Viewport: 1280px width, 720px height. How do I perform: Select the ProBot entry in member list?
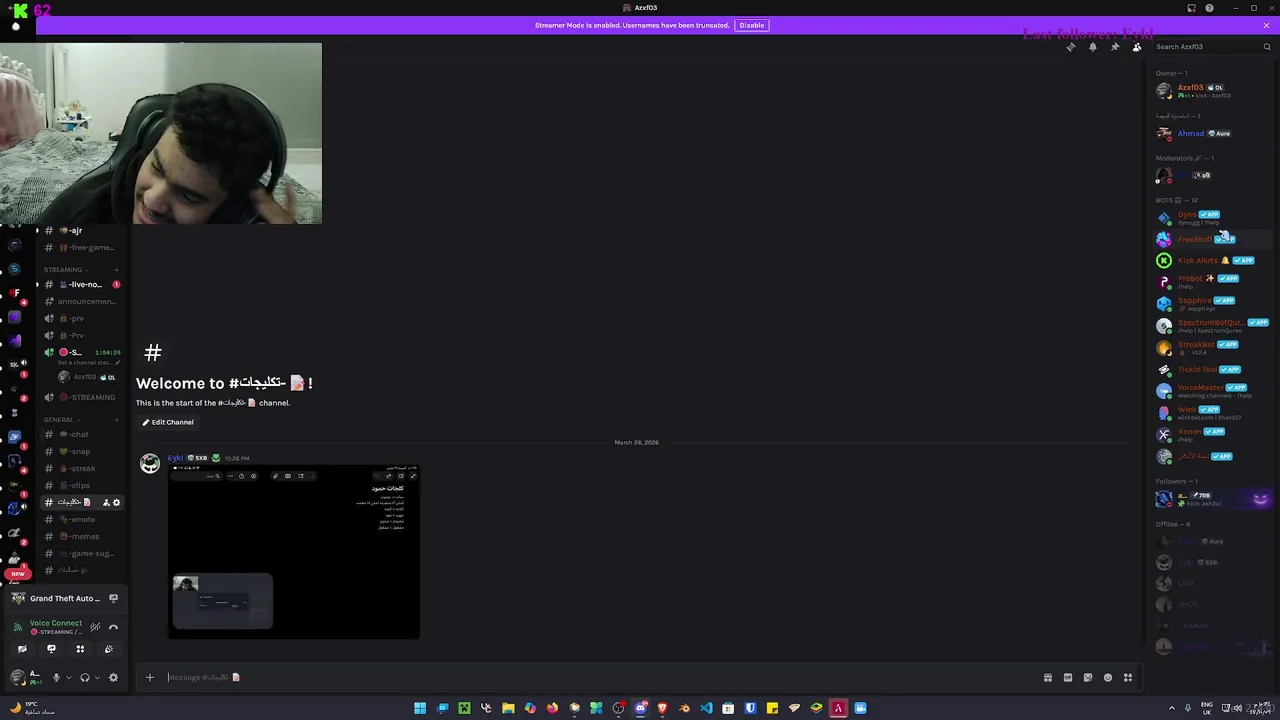(x=1212, y=282)
